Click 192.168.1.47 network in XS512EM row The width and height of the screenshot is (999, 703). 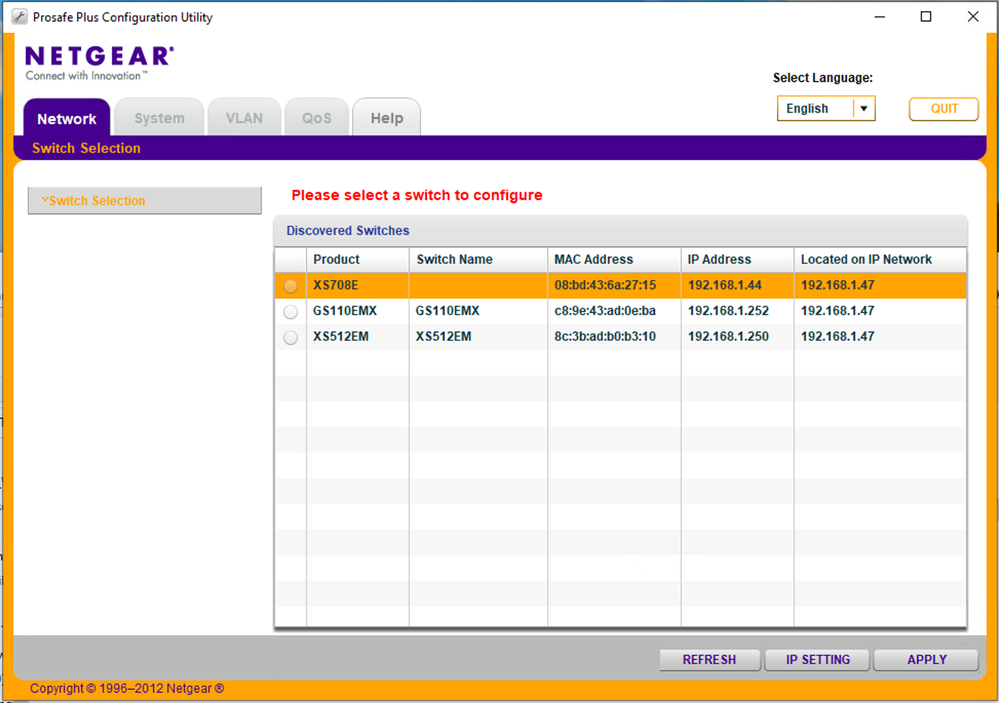pos(837,337)
